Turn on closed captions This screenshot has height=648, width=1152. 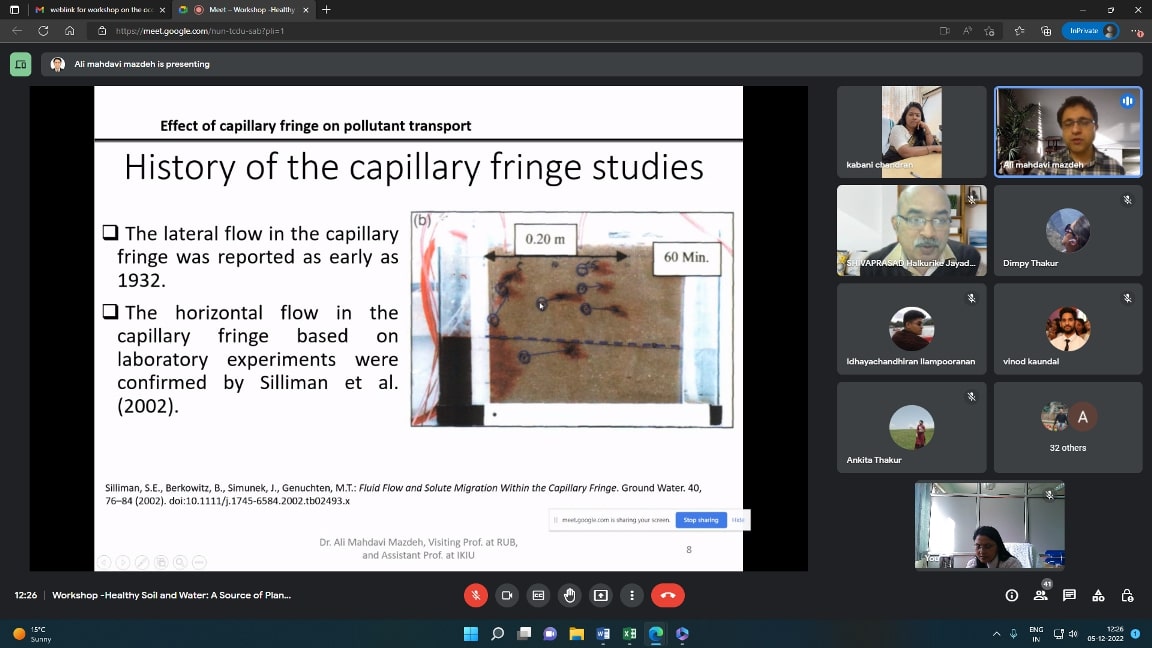(538, 595)
